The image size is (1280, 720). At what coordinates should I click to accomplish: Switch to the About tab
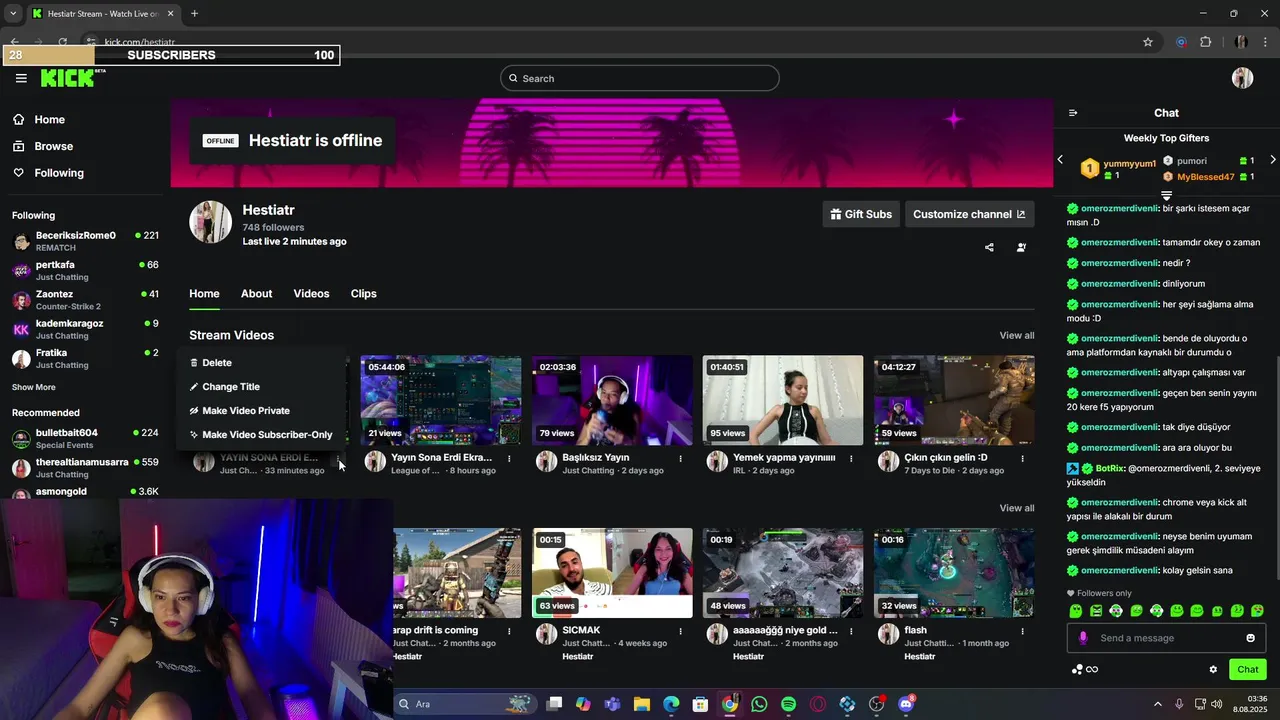[x=256, y=293]
